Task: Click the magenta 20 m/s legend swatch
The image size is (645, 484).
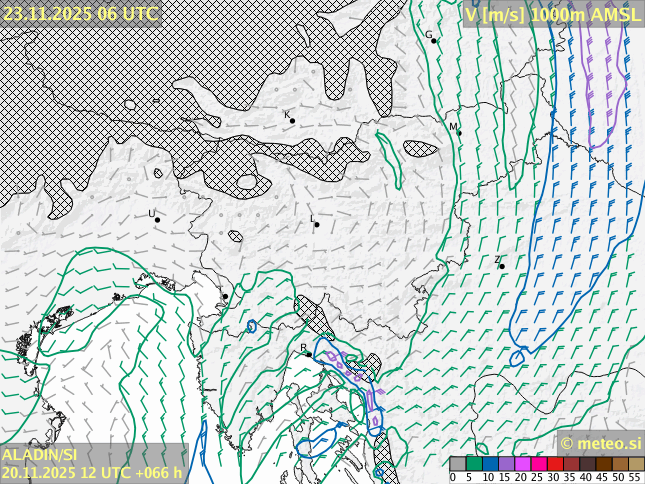Action: coord(522,464)
